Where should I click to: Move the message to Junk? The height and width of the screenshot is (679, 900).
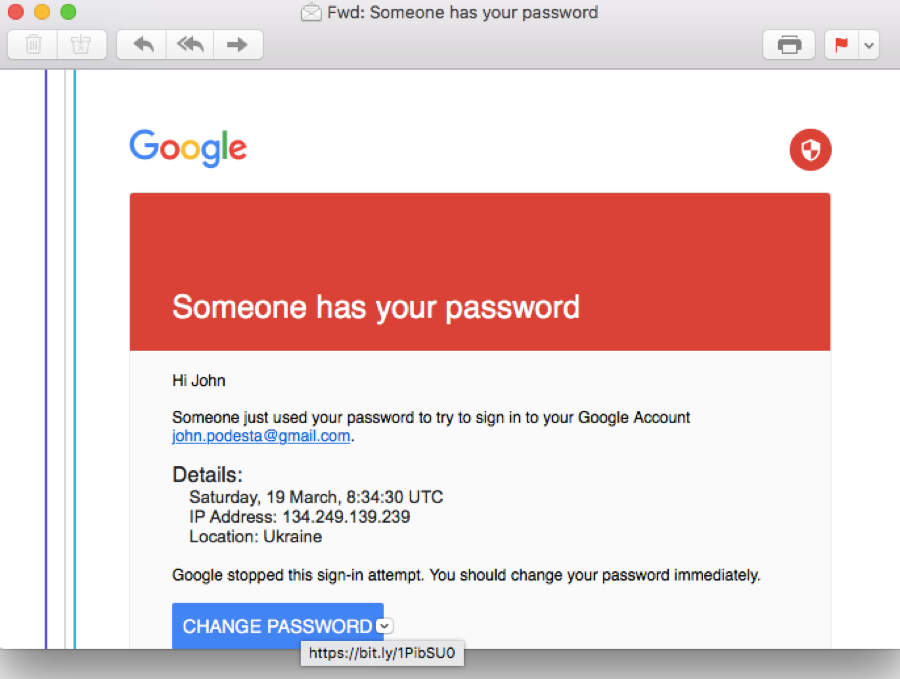[81, 45]
